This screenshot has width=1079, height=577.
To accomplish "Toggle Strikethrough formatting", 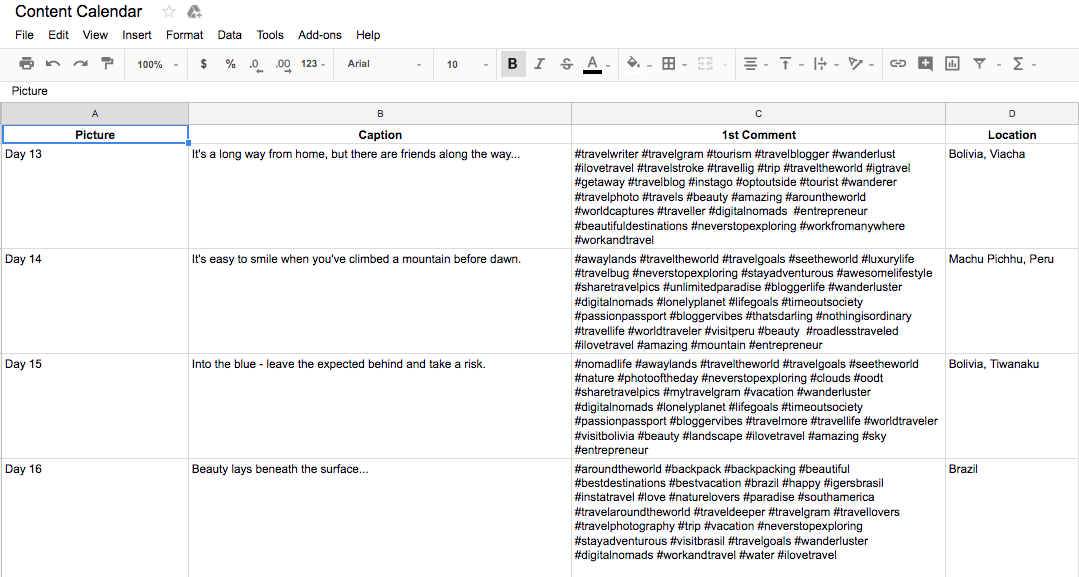I will [x=566, y=64].
